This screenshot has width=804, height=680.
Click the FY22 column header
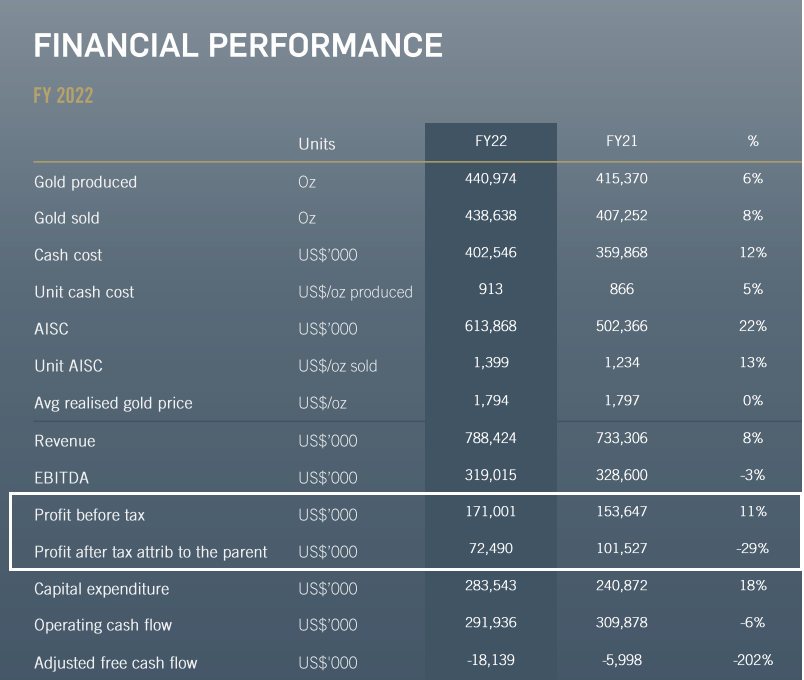[x=491, y=141]
